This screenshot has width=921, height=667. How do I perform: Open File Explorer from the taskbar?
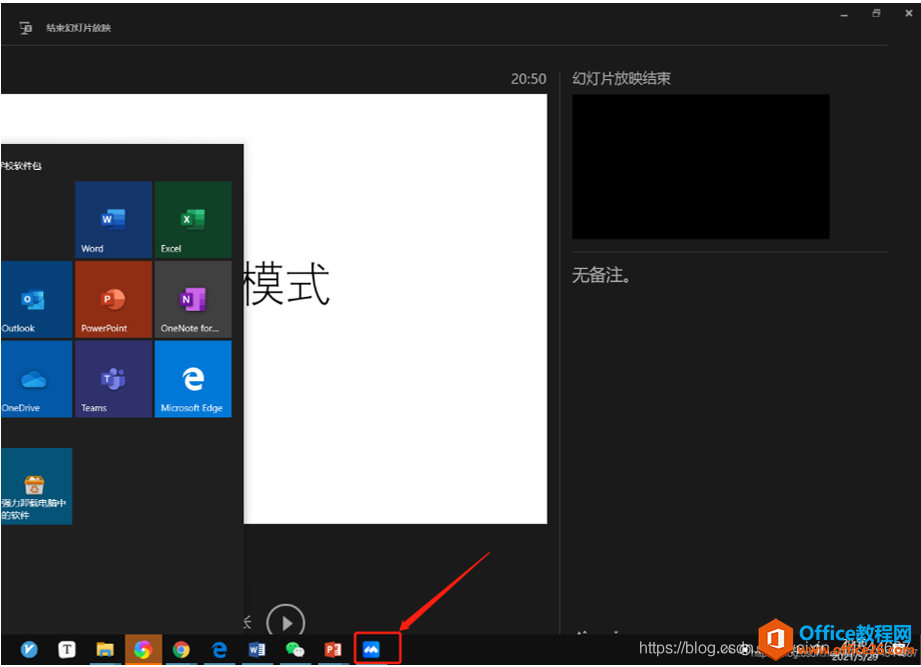(104, 649)
